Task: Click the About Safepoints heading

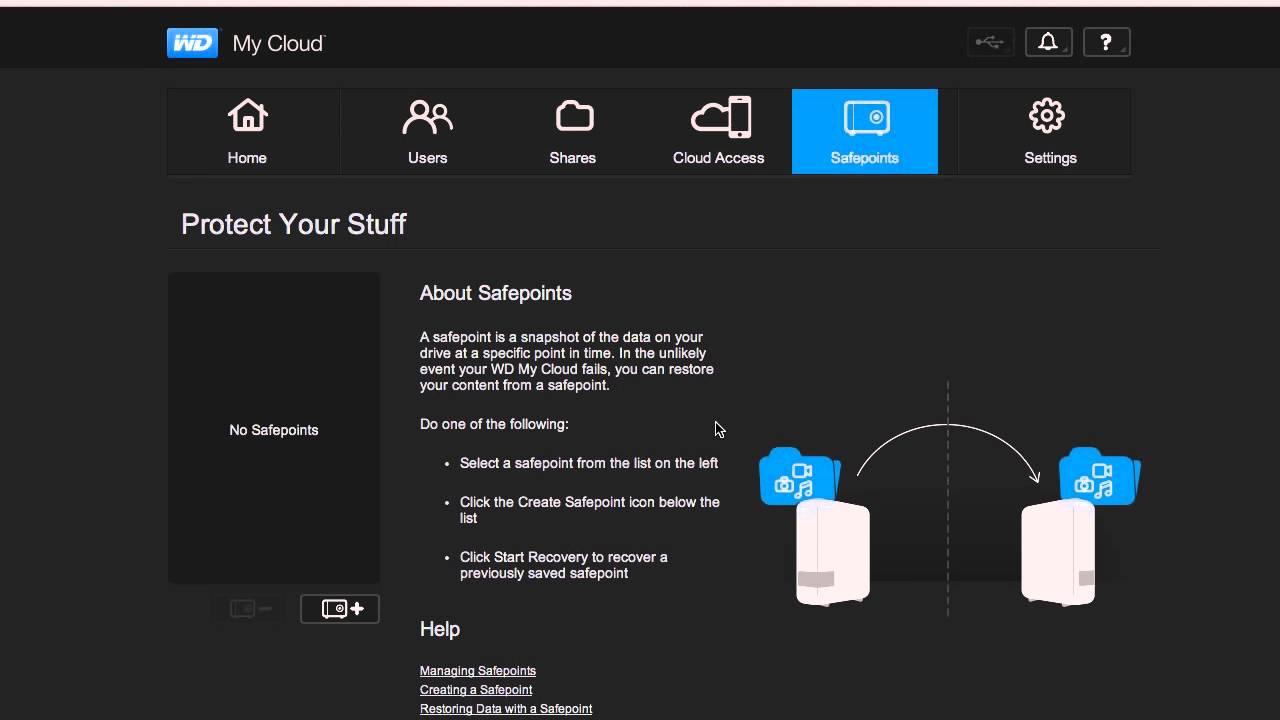Action: (496, 293)
